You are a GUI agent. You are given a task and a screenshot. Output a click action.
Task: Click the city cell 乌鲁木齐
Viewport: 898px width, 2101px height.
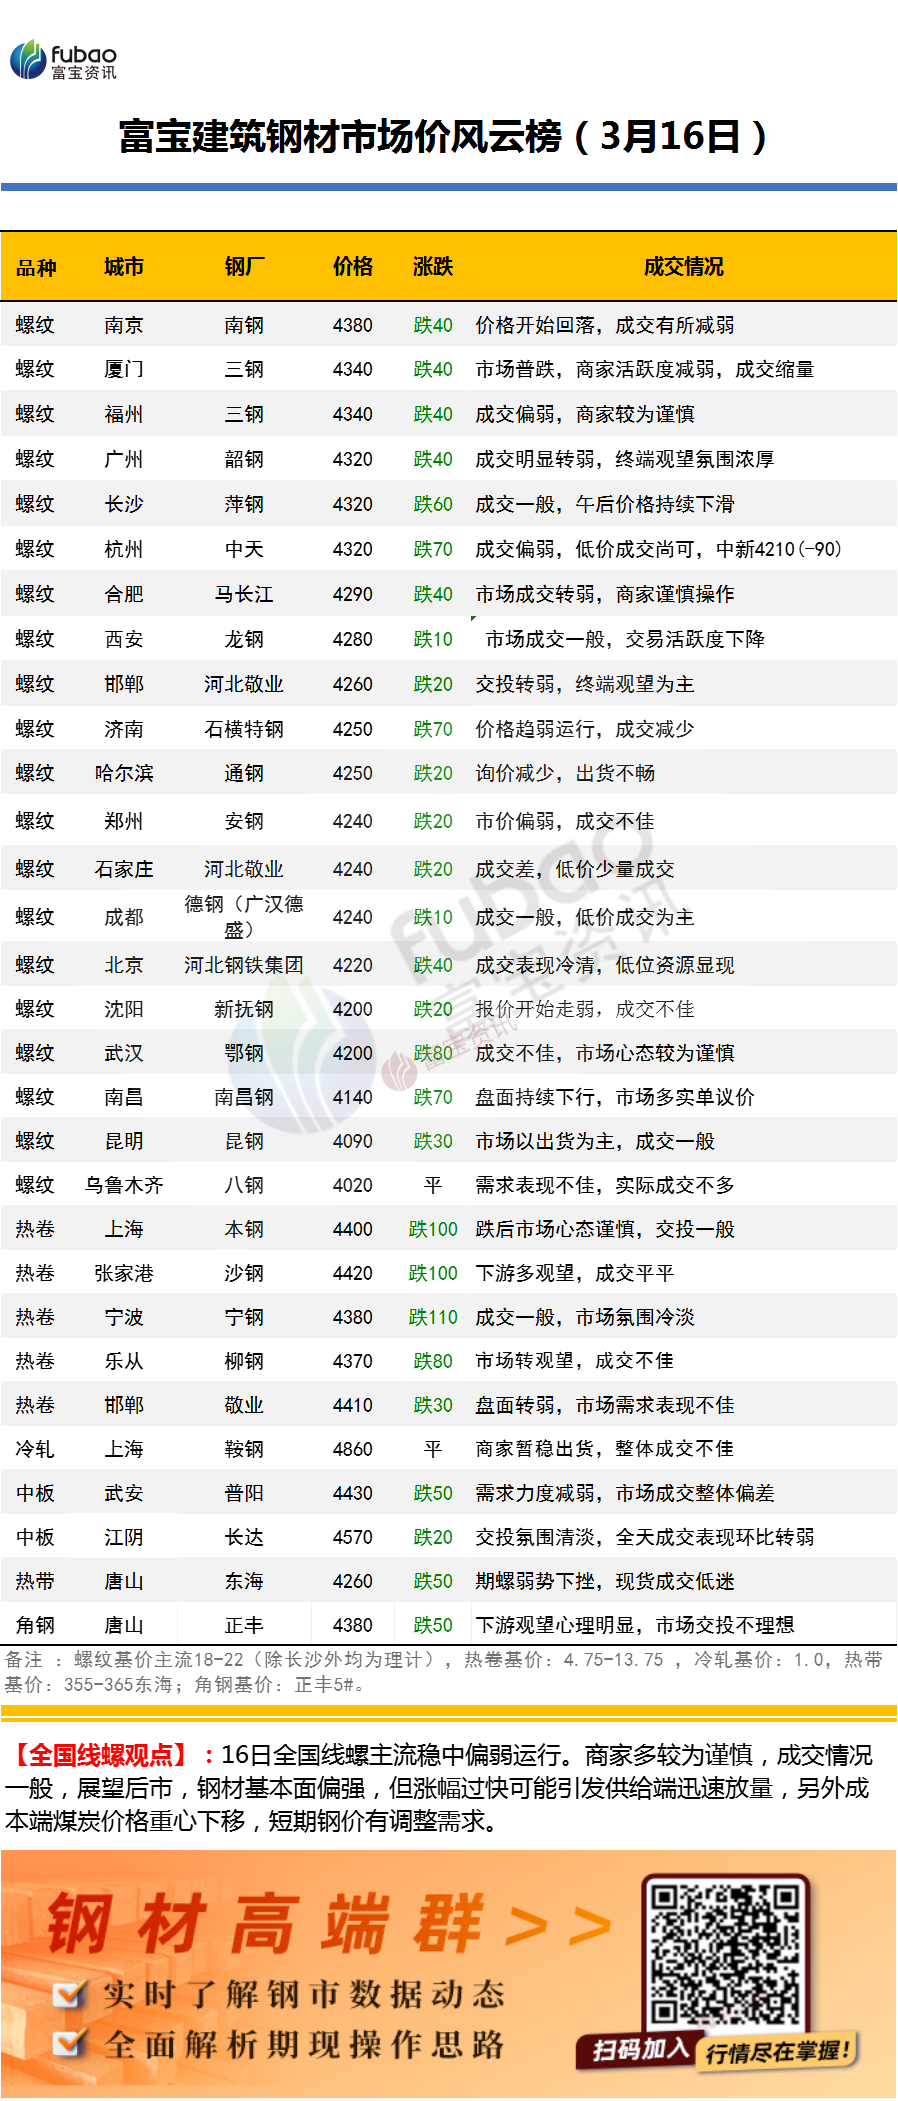point(124,1185)
